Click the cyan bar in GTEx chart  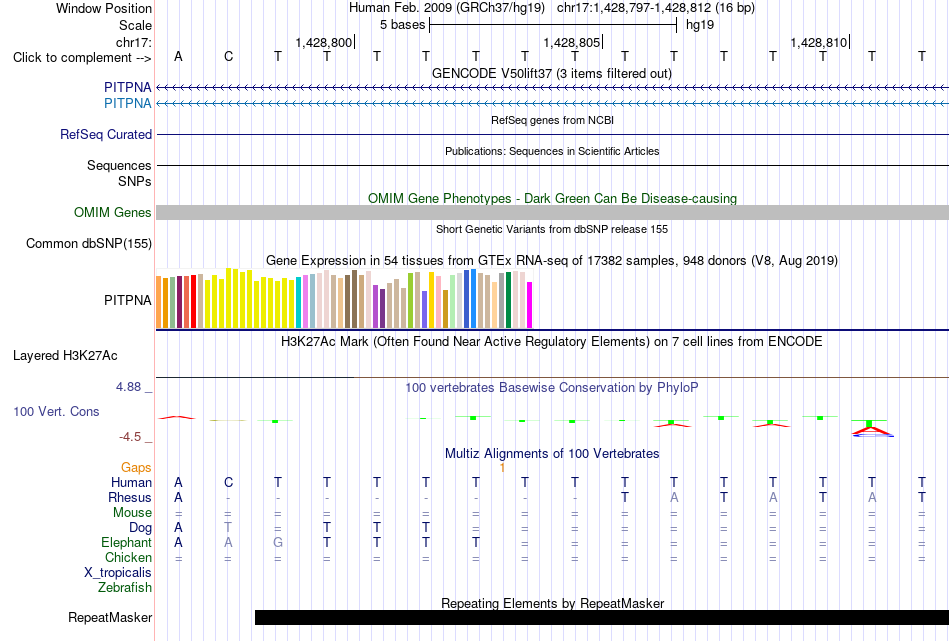pyautogui.click(x=298, y=303)
